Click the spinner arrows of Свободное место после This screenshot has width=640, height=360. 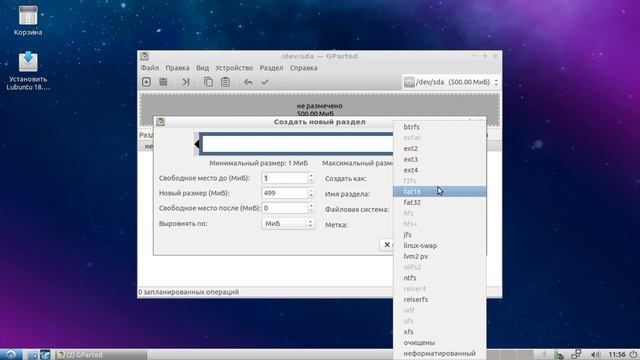point(311,208)
